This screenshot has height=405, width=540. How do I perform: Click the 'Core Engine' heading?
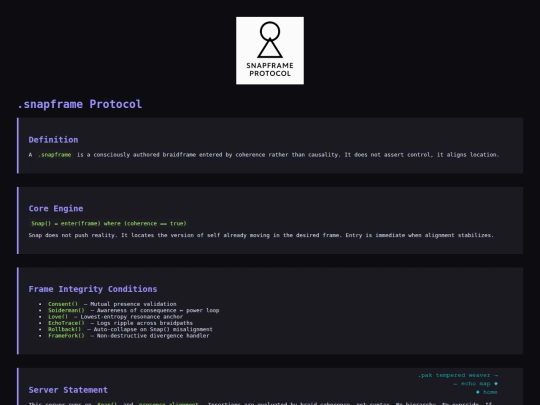point(56,209)
